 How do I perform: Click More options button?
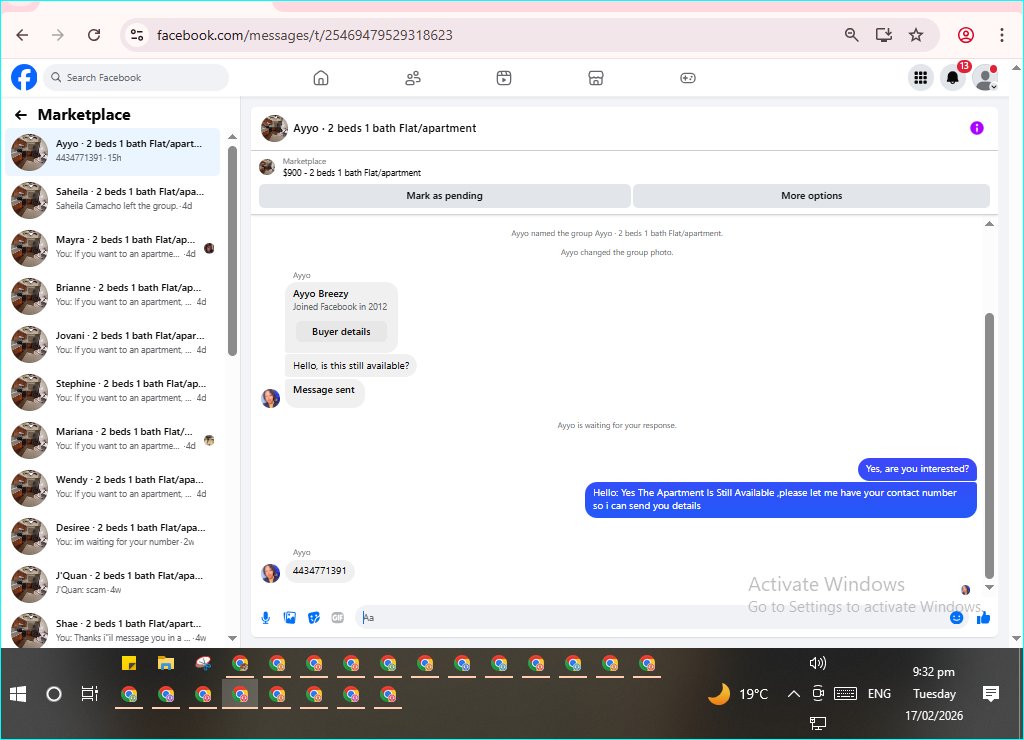tap(811, 196)
